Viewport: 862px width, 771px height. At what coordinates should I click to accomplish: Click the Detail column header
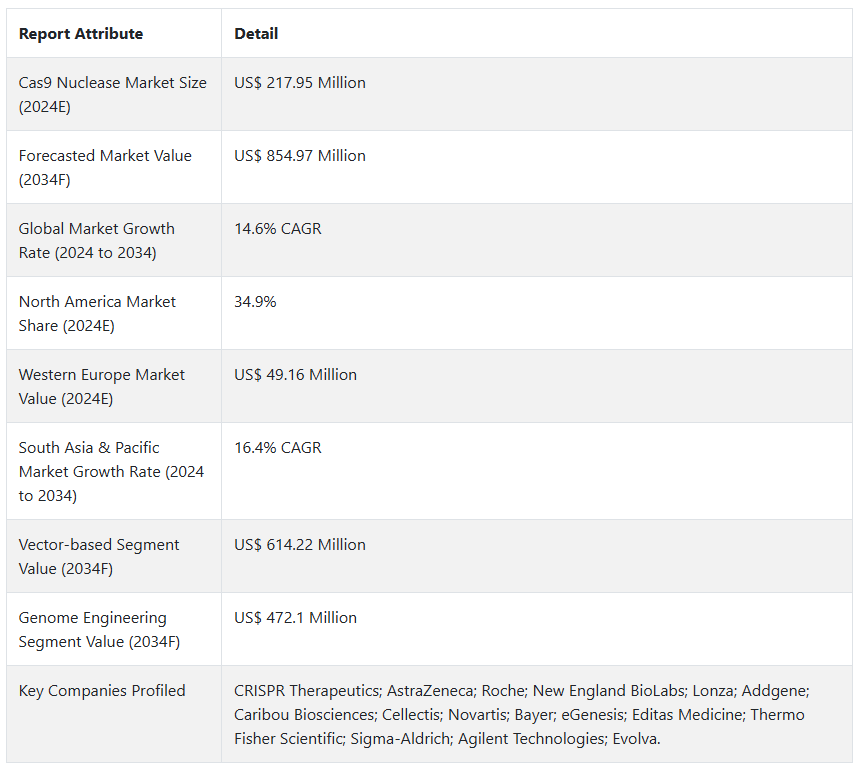pyautogui.click(x=256, y=34)
